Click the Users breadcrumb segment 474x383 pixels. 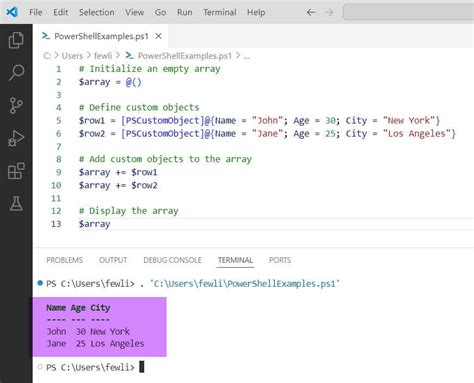point(72,56)
